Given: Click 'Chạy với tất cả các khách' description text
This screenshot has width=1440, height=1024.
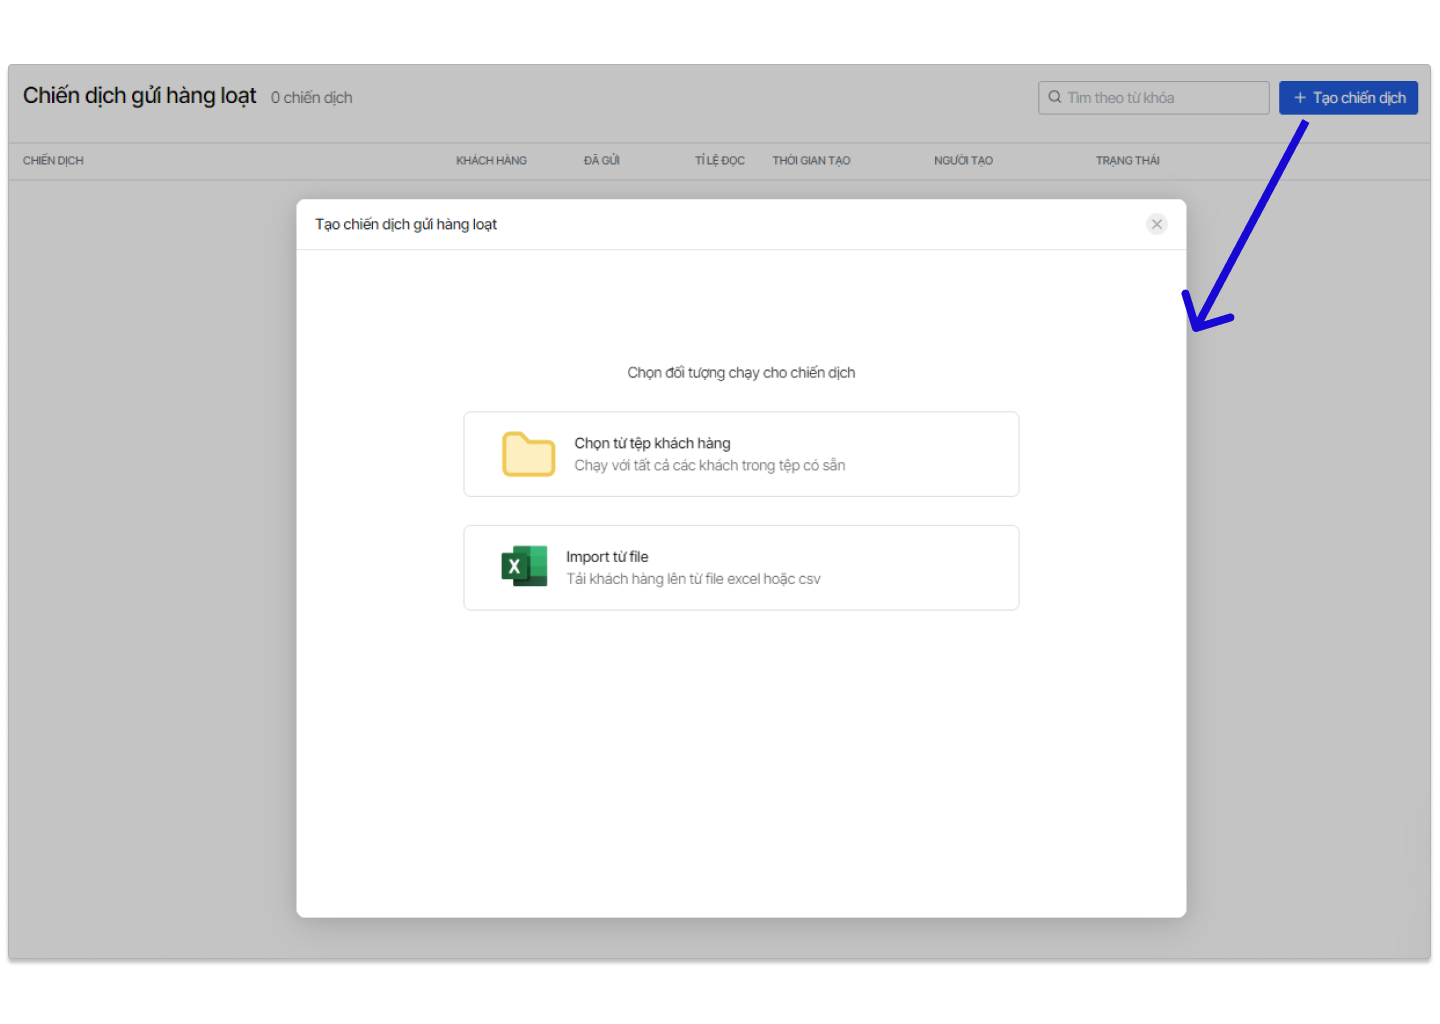Looking at the screenshot, I should (709, 466).
